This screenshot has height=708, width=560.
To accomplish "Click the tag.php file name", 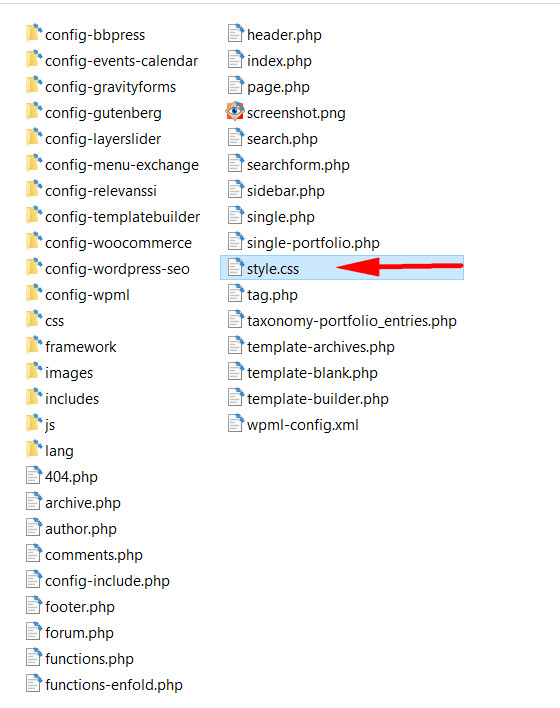I will 272,295.
